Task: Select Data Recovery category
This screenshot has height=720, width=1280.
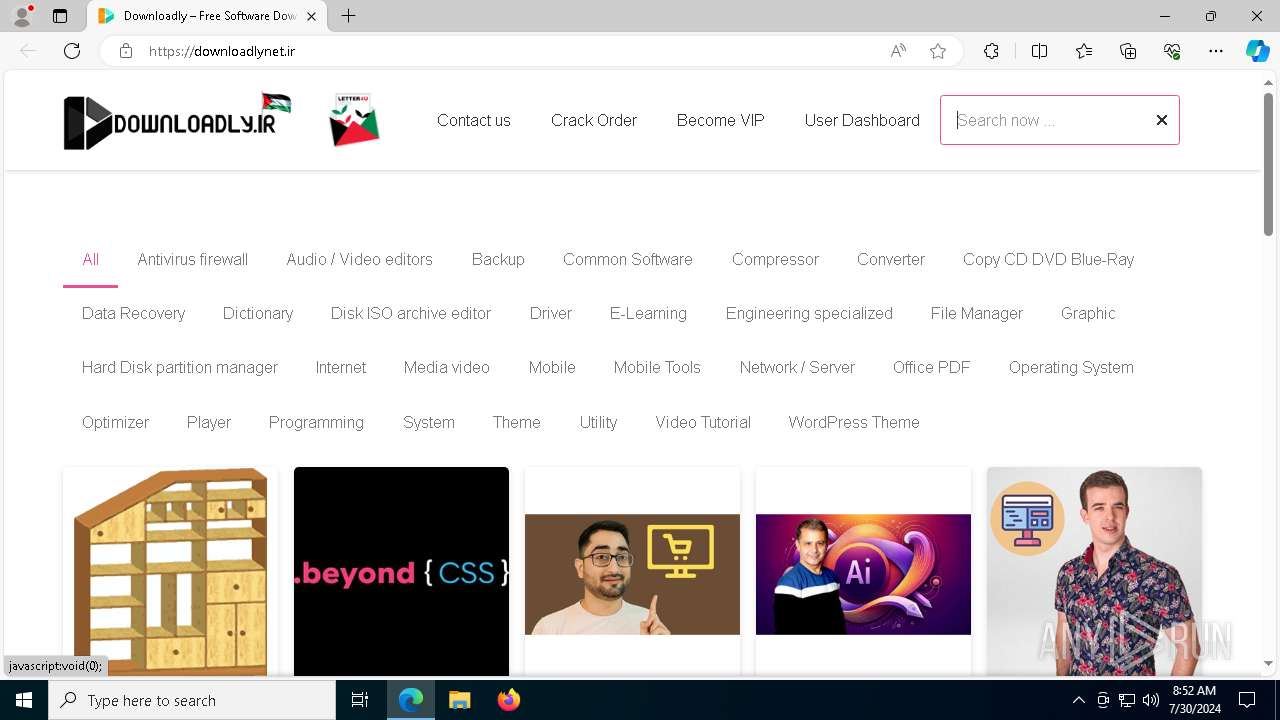Action: click(x=133, y=313)
